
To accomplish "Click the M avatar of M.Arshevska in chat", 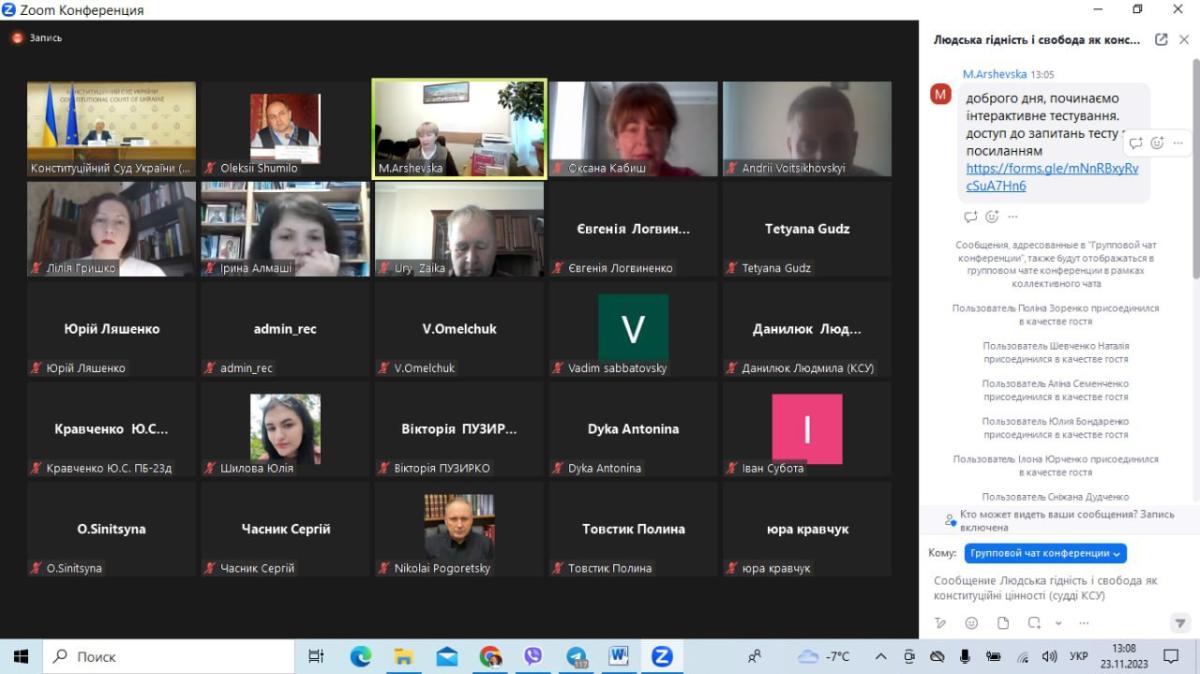I will pos(940,94).
